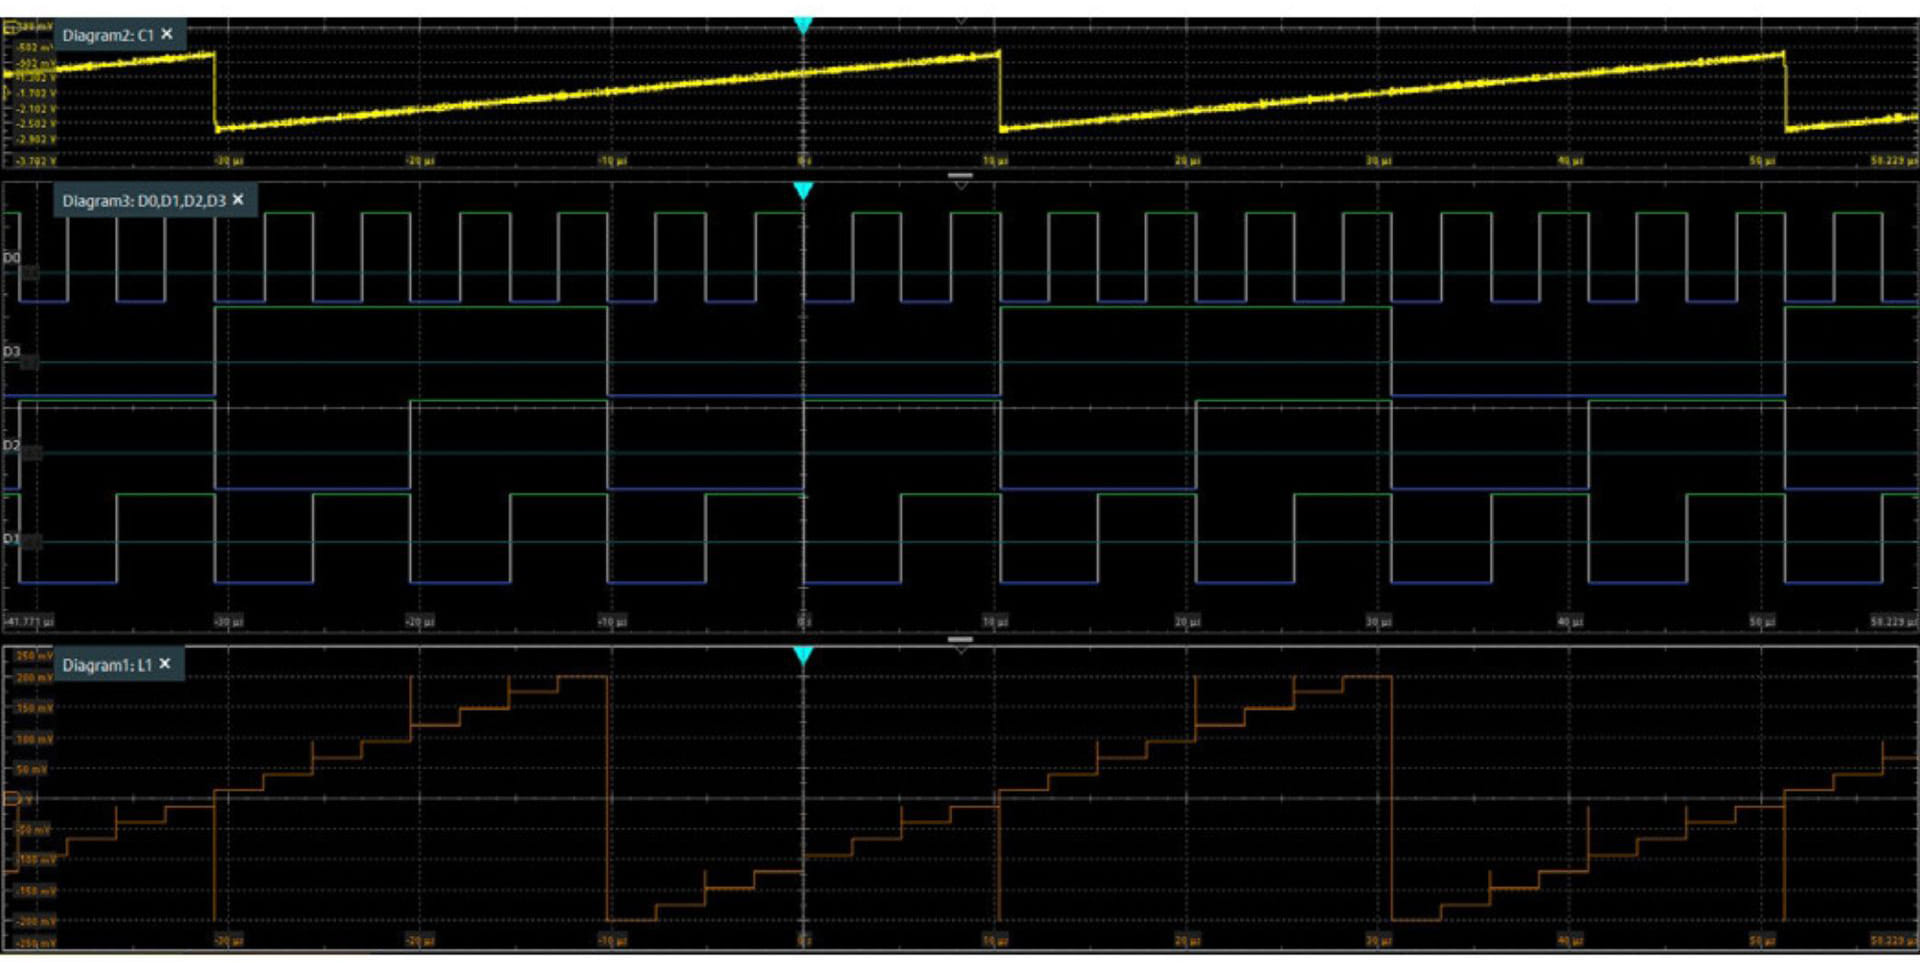Image resolution: width=1920 pixels, height=963 pixels.
Task: Click the D3 digital channel label
Action: pos(12,352)
